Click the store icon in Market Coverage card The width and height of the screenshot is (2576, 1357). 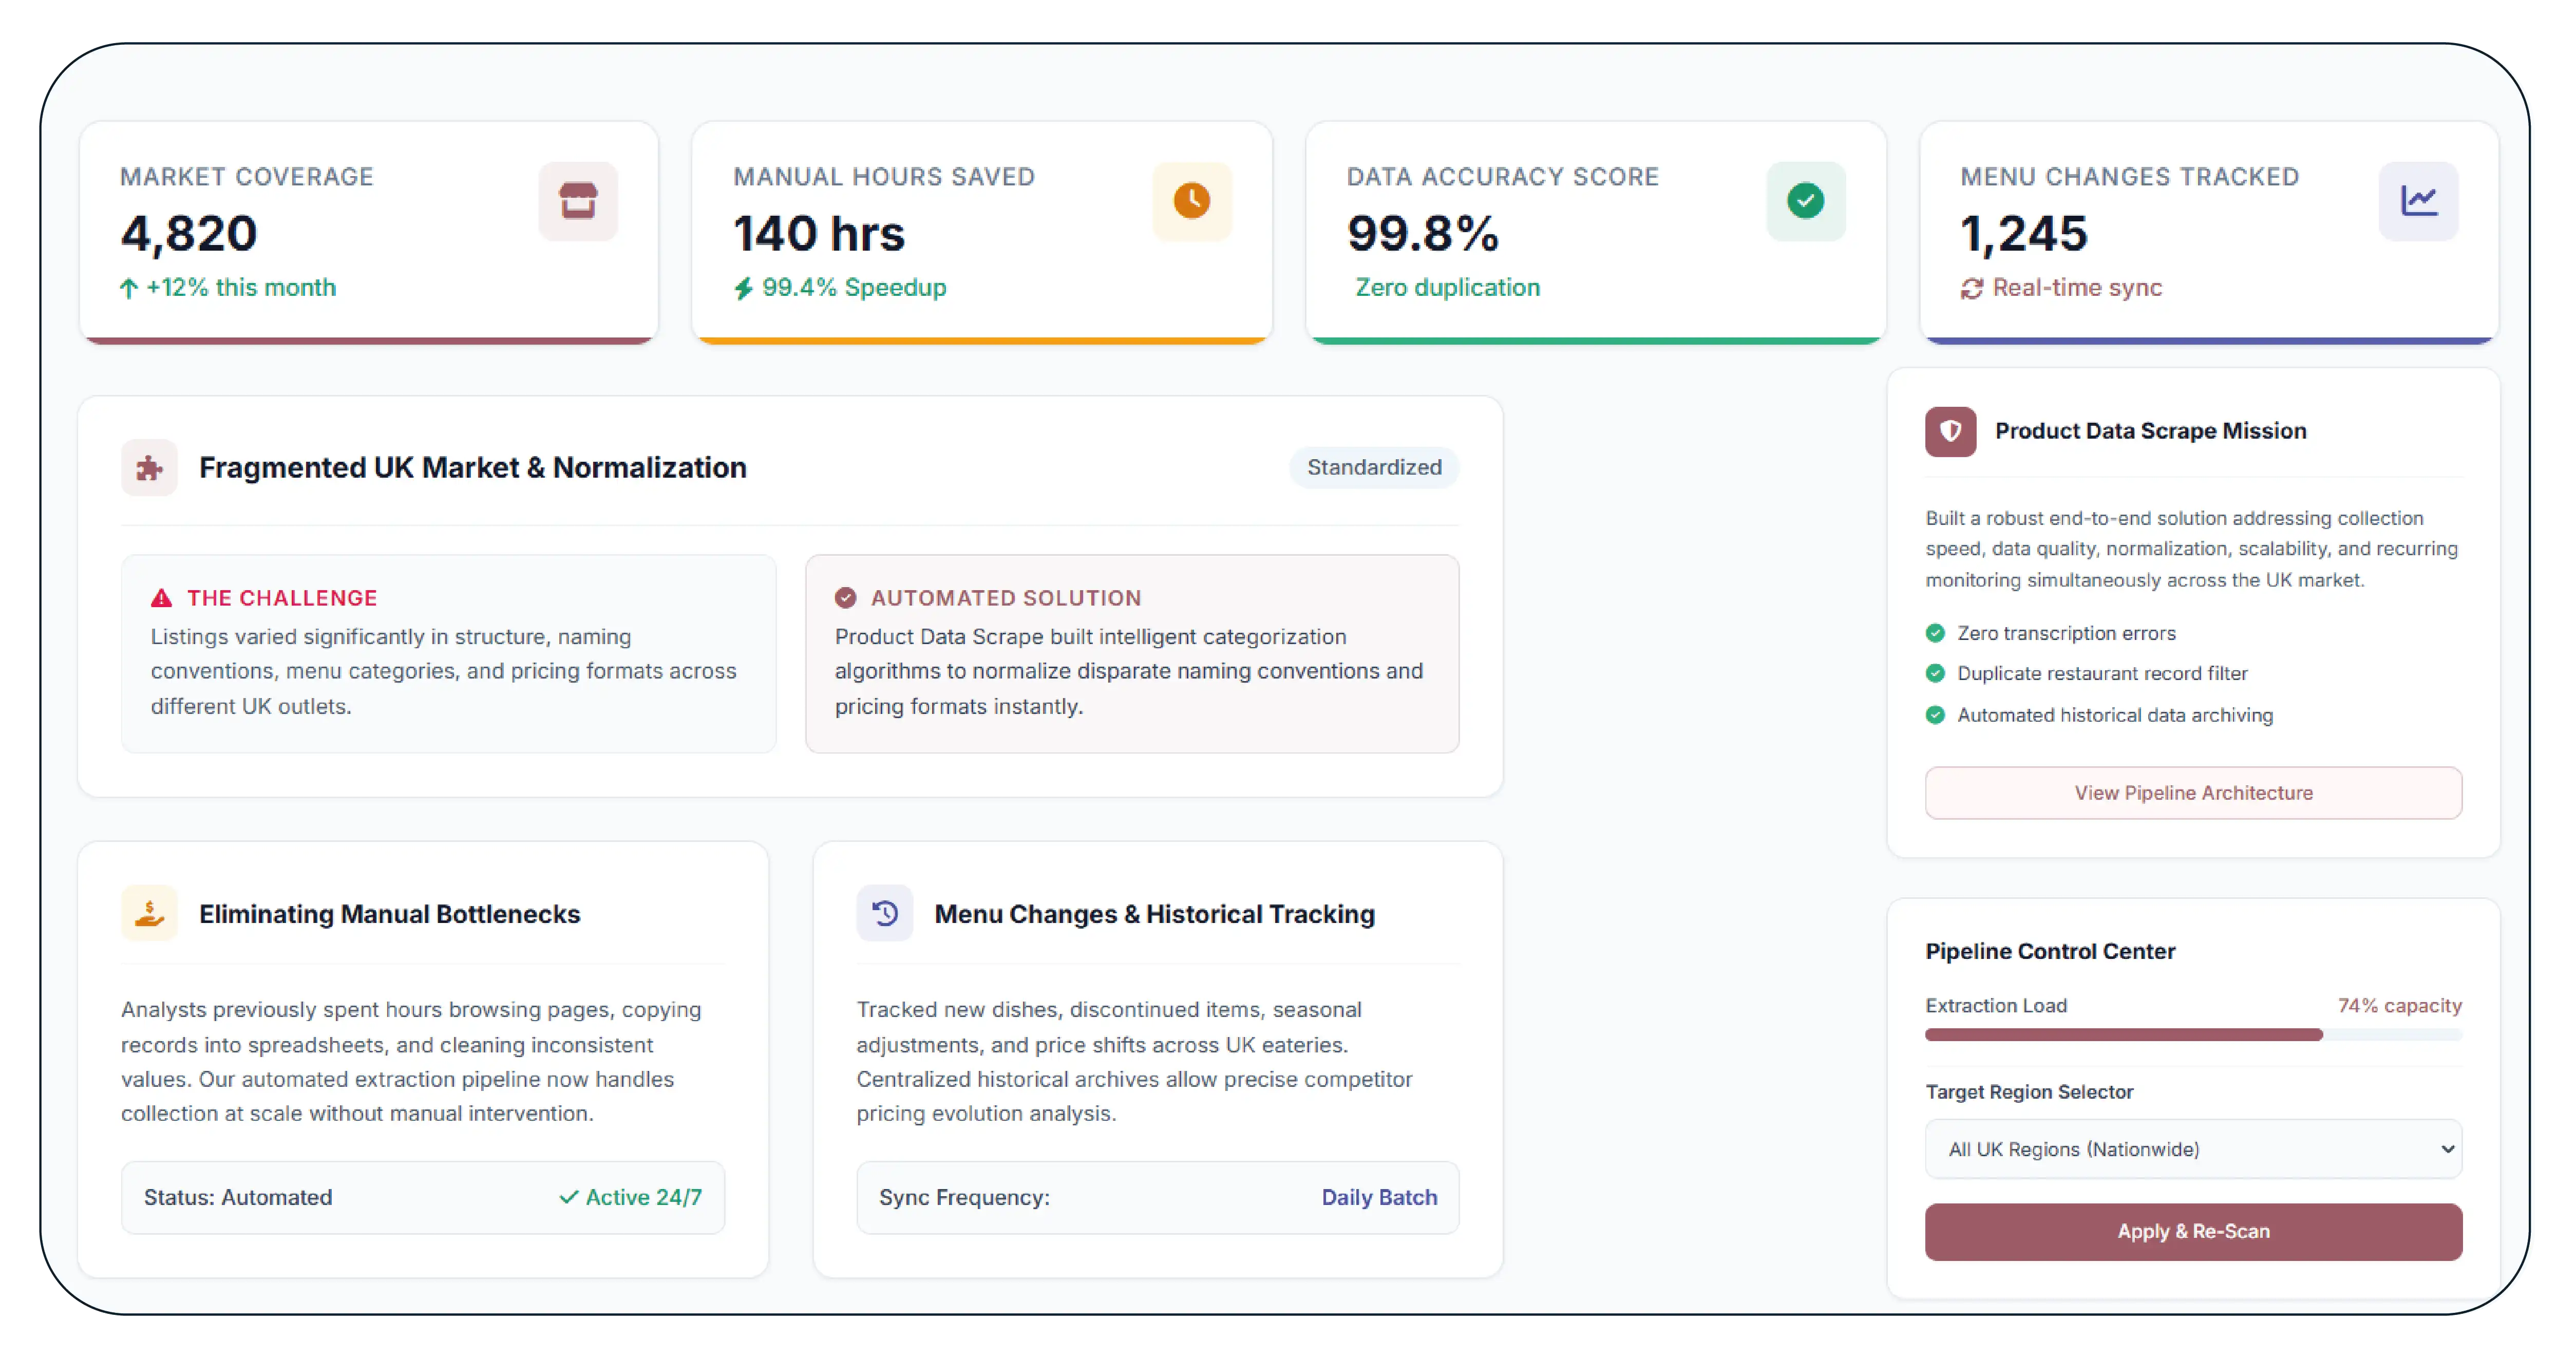pos(578,201)
